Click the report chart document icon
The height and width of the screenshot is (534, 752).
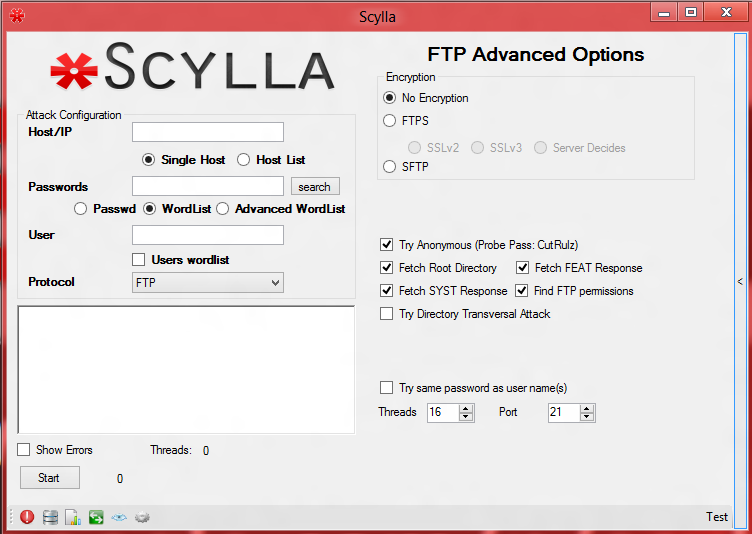click(73, 517)
